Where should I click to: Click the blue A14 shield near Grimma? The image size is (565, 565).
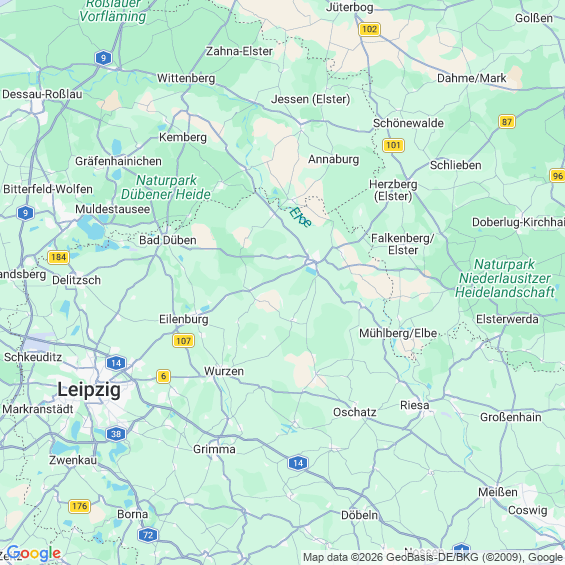point(298,463)
